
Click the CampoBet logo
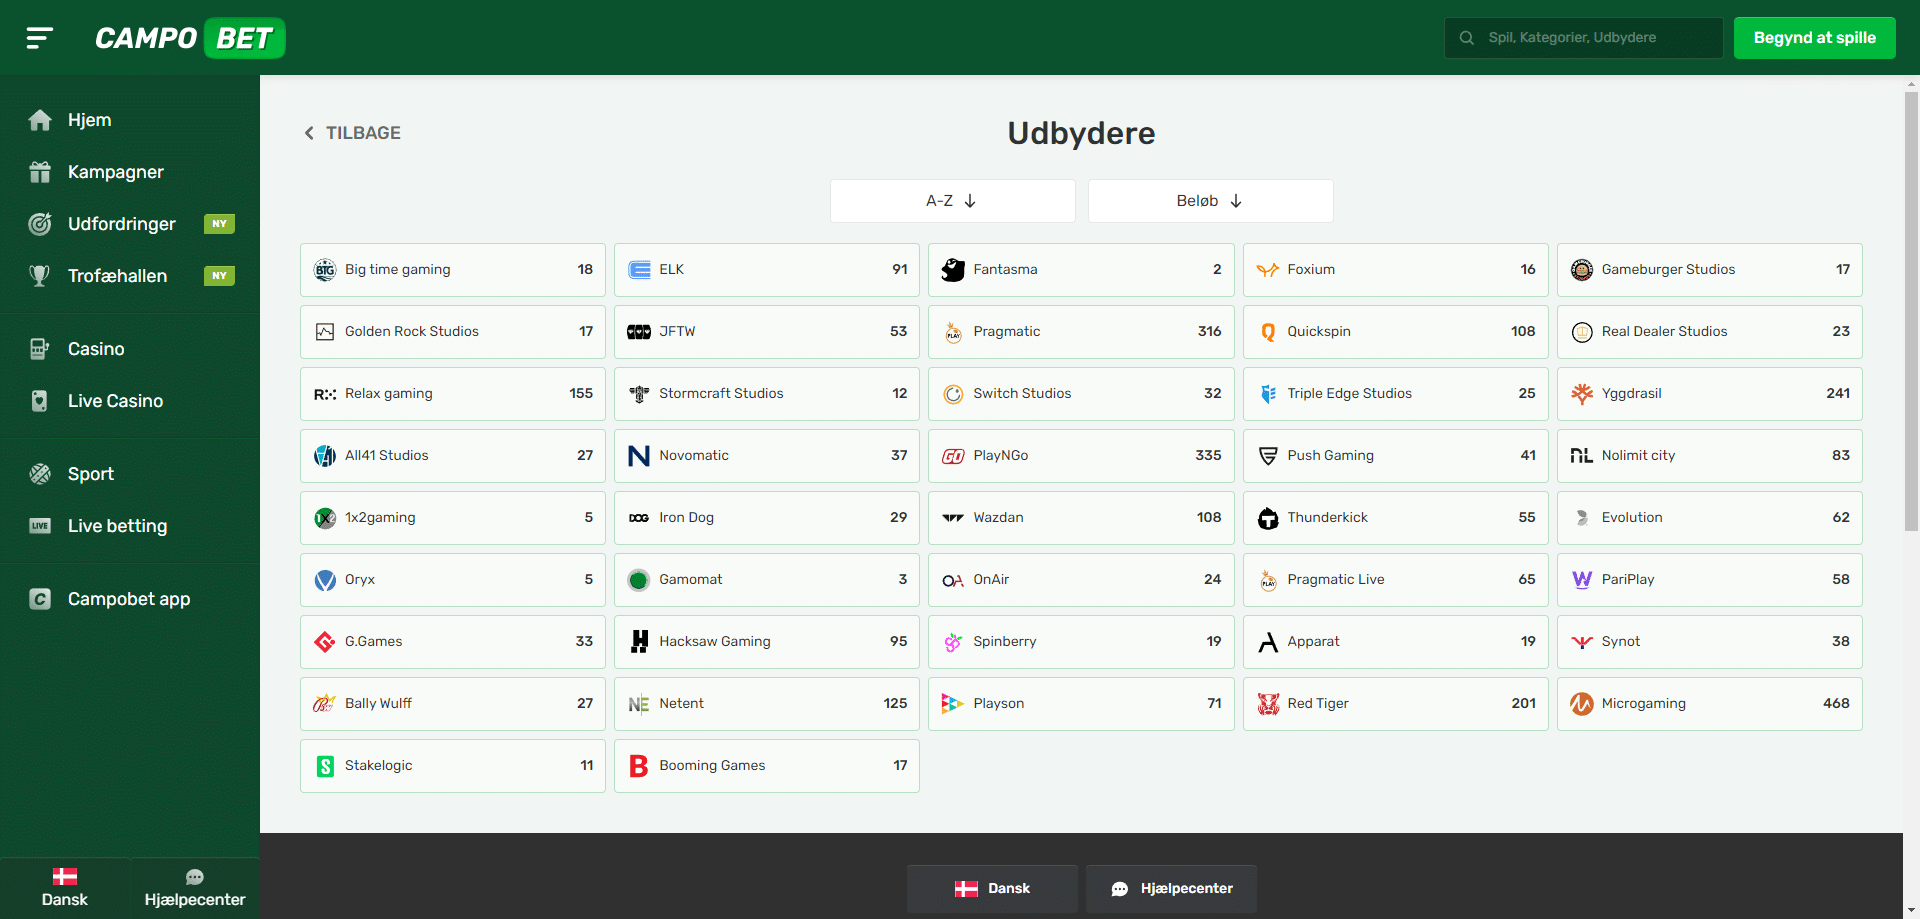point(190,38)
